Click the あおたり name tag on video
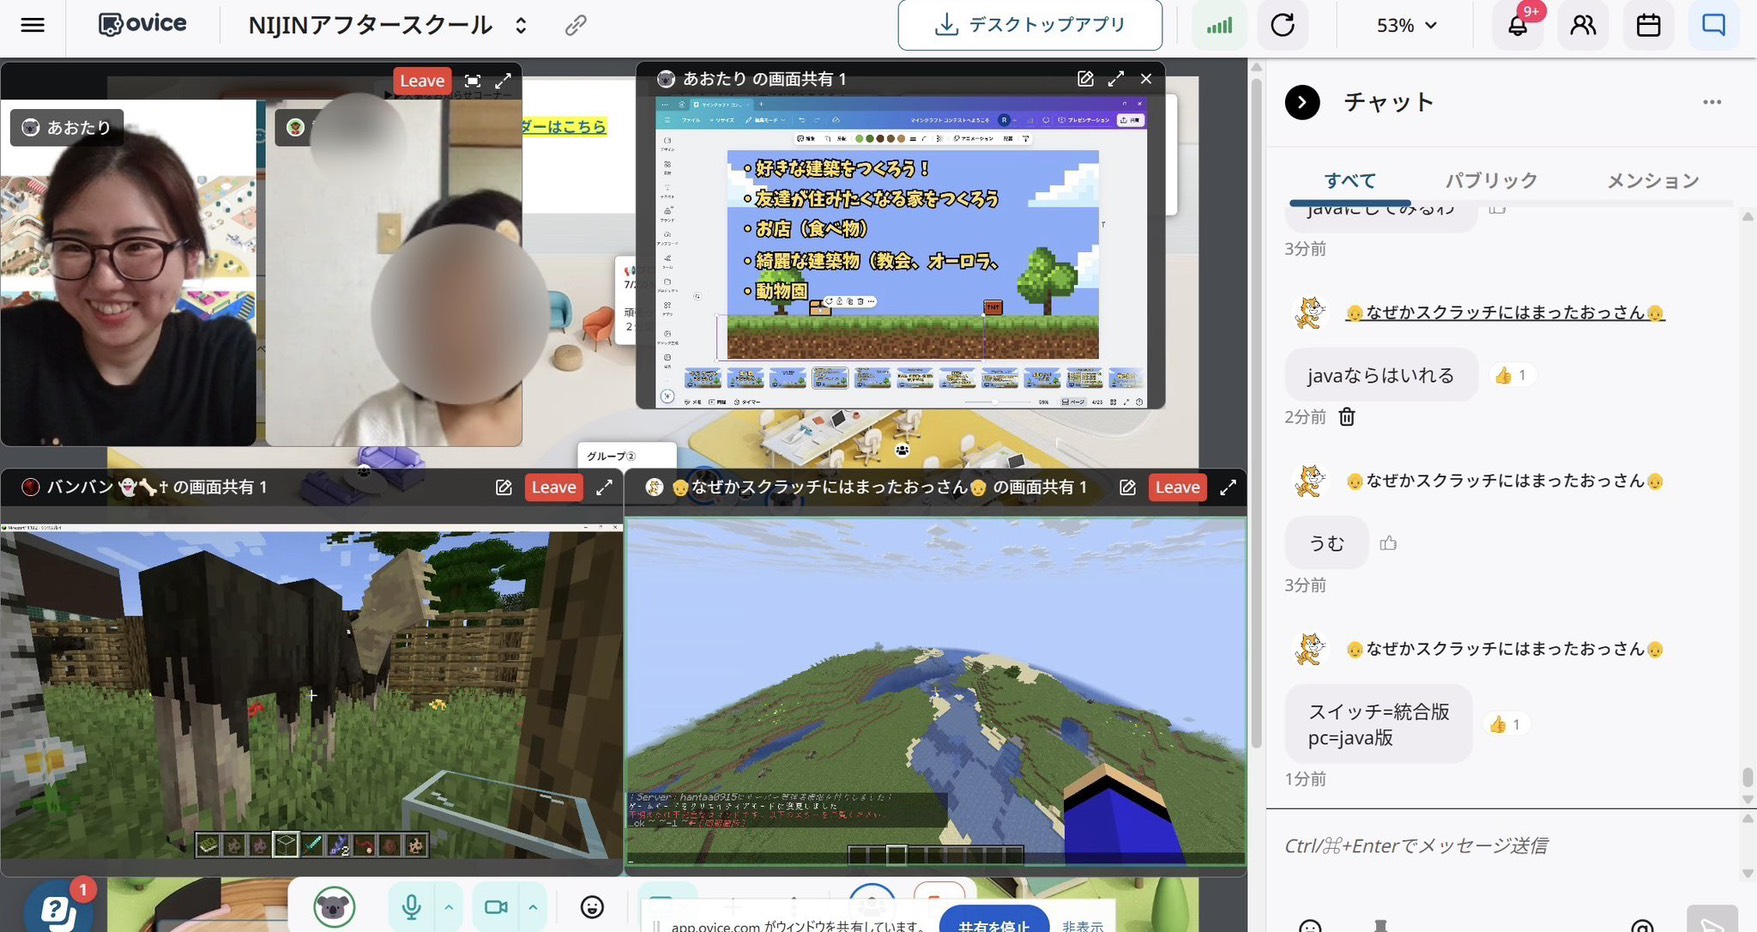The image size is (1757, 932). click(x=67, y=128)
